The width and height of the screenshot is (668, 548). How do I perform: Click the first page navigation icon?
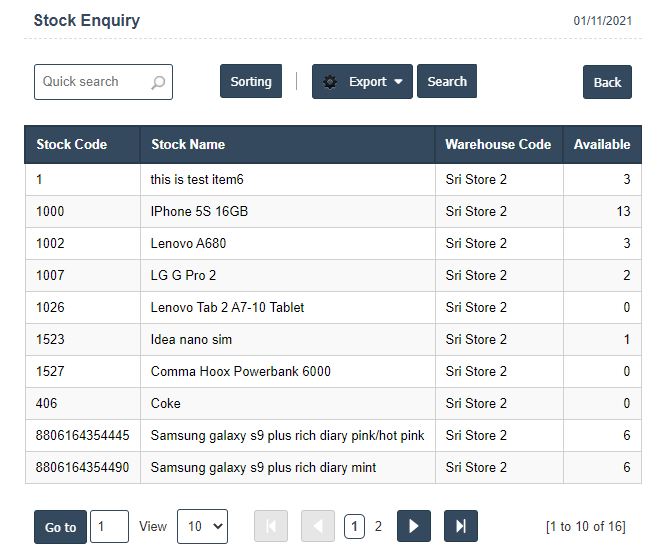click(271, 526)
